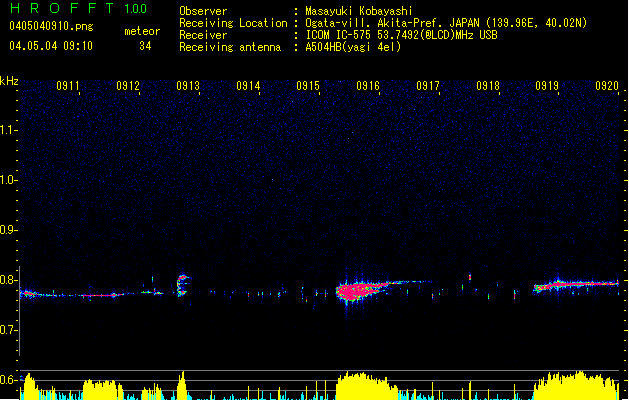This screenshot has height=400, width=629.
Task: Click the curved meteor echo near 0913
Action: point(183,285)
